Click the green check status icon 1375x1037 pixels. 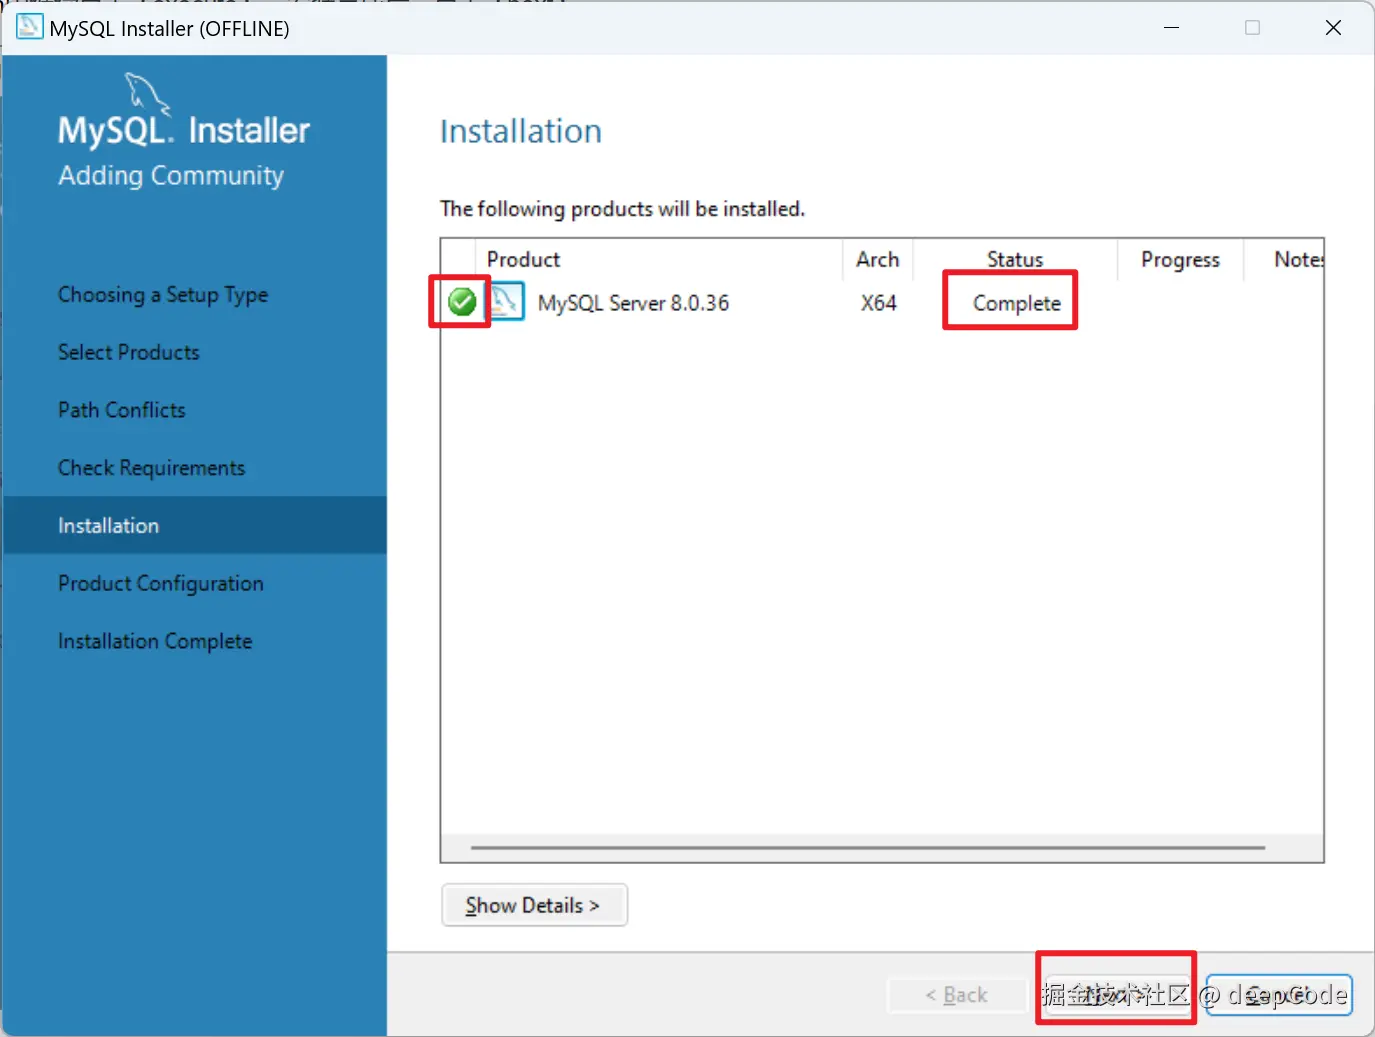point(462,301)
